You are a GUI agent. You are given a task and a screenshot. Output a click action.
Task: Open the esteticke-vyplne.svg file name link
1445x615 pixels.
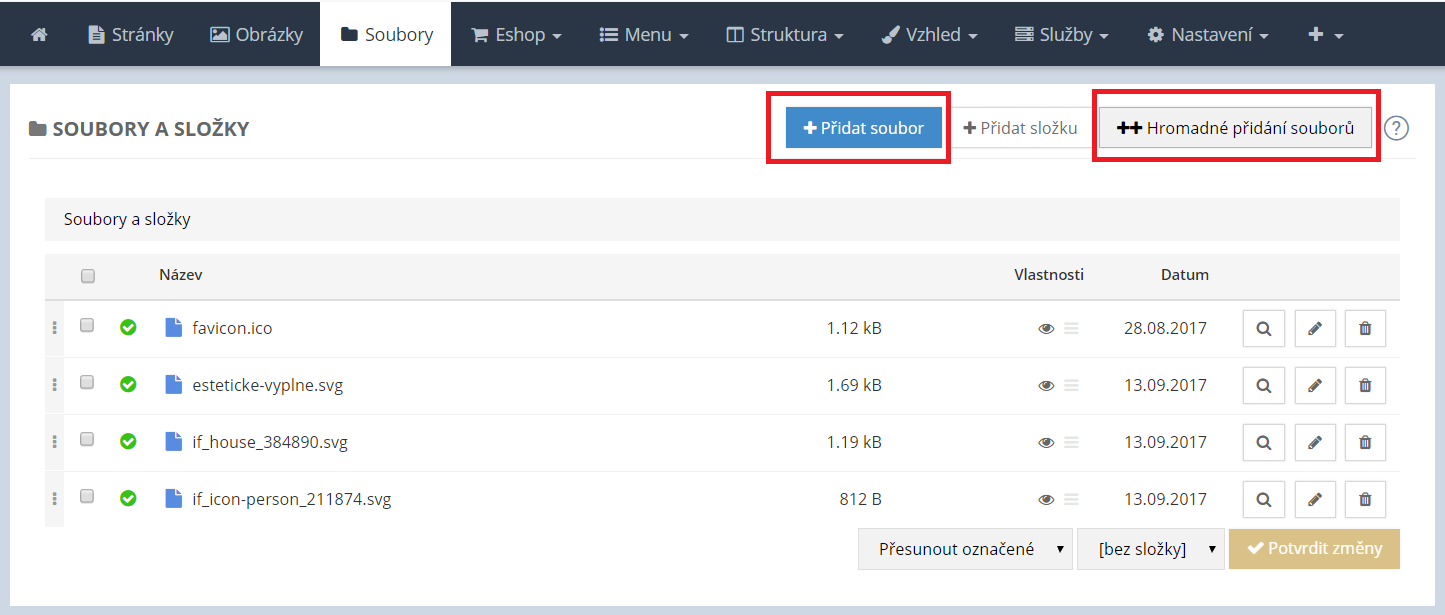tap(267, 385)
